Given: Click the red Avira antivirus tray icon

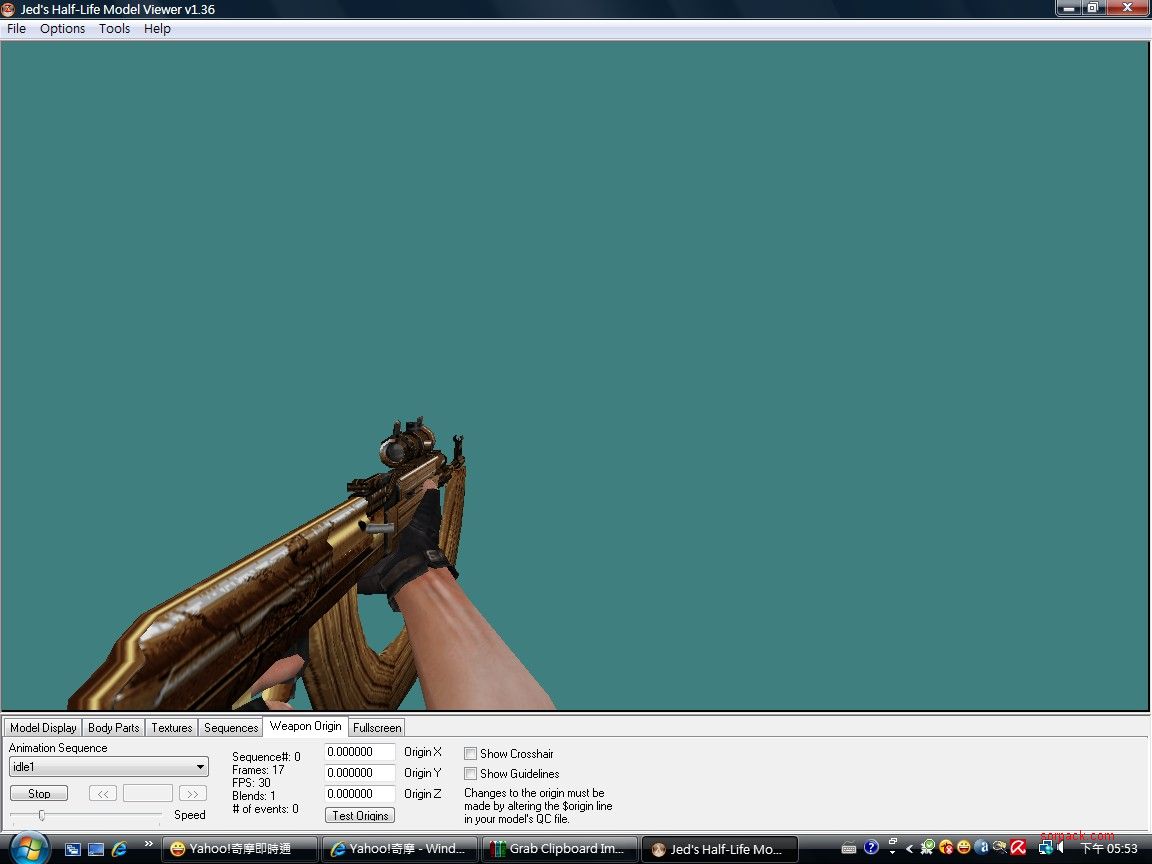Looking at the screenshot, I should [1018, 848].
